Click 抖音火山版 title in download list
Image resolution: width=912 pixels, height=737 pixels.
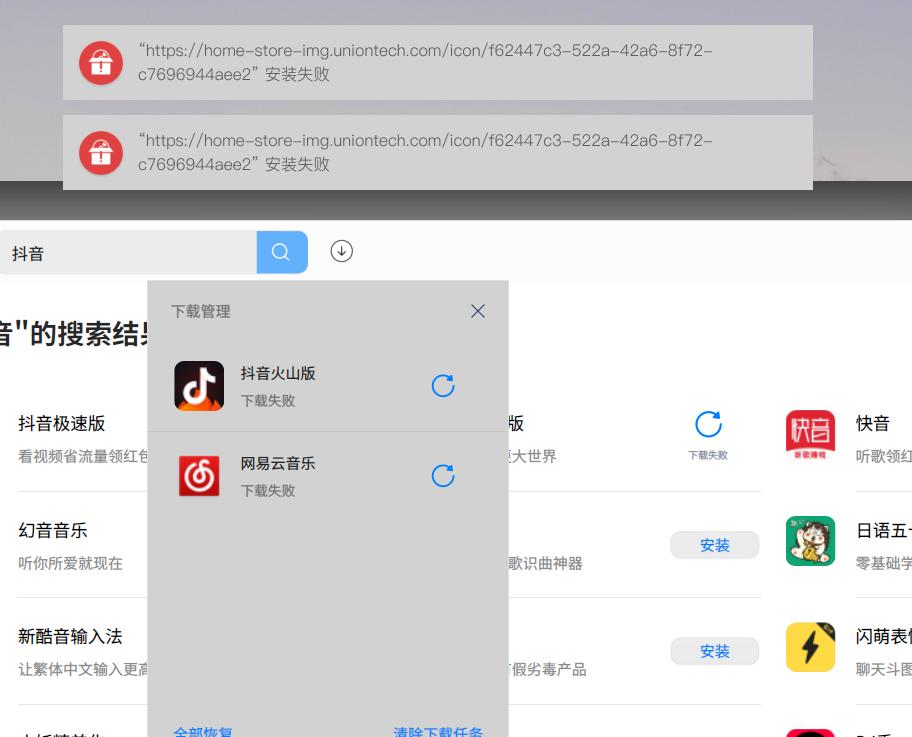coord(278,373)
